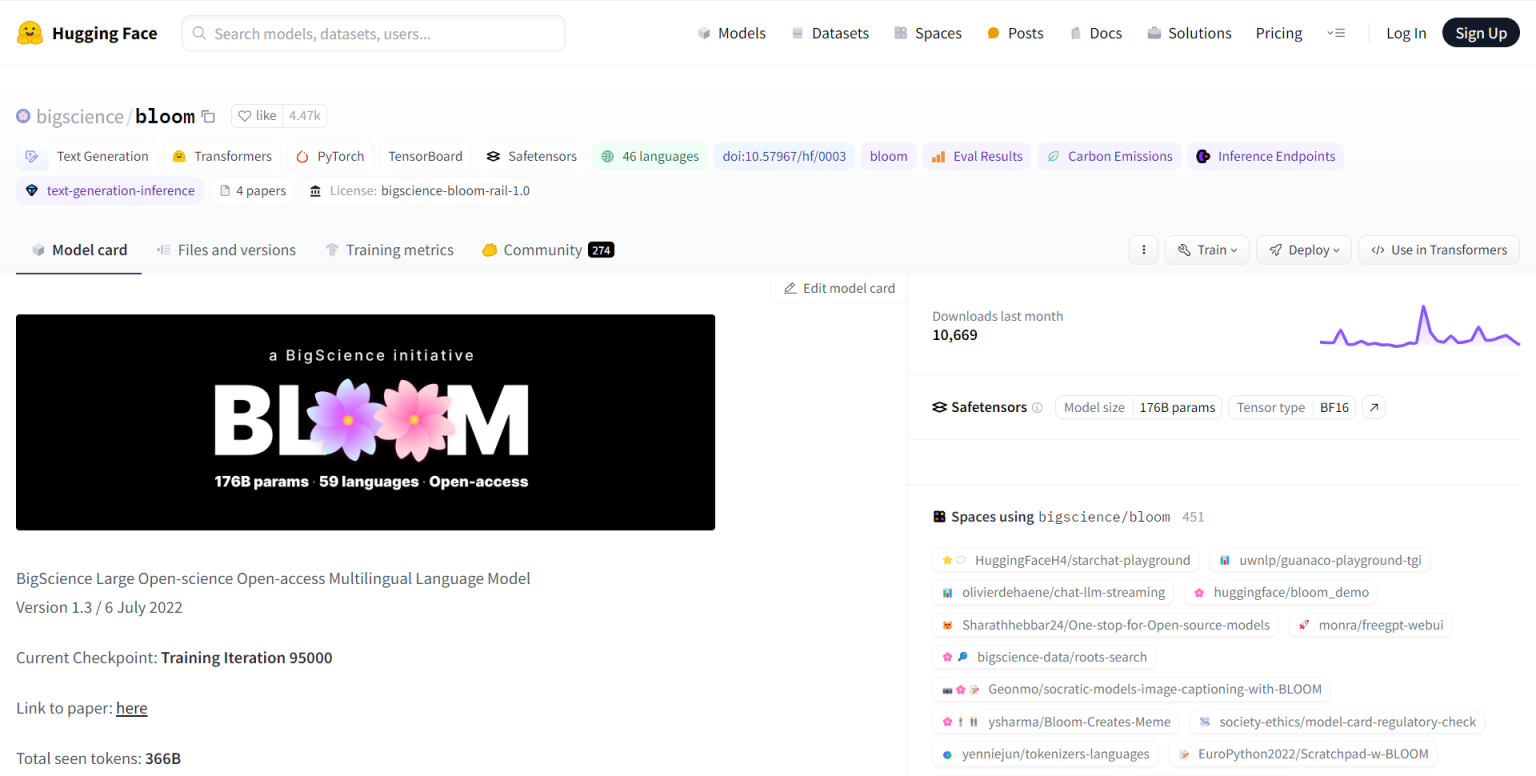Open the Safetensors tag filter
Viewport: 1536px width, 776px height.
(x=531, y=156)
